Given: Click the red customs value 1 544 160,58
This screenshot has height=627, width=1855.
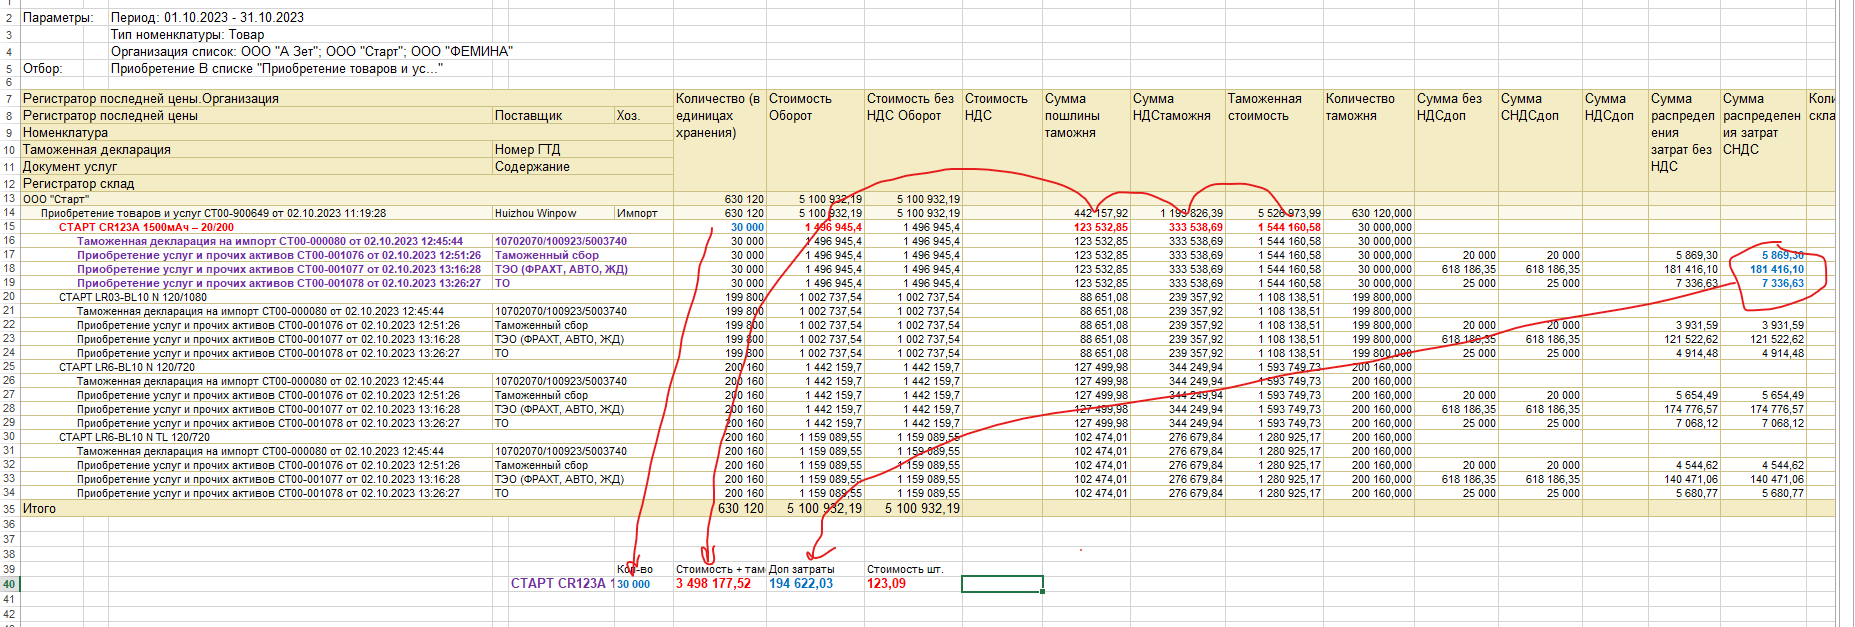Looking at the screenshot, I should tap(1289, 227).
